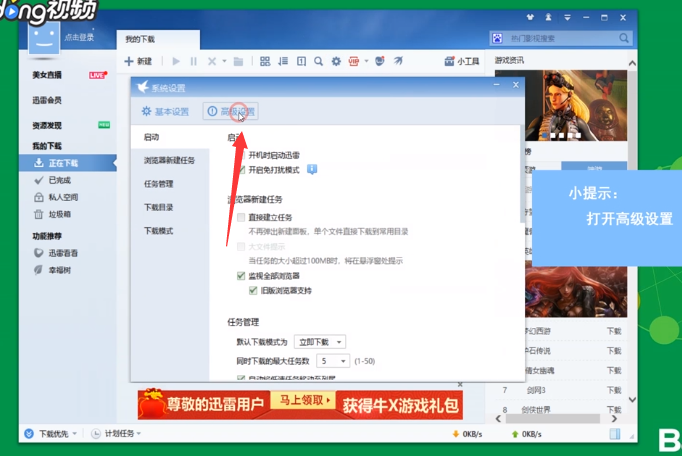Open 垃圾箱 in the sidebar
The image size is (682, 456).
(x=60, y=215)
